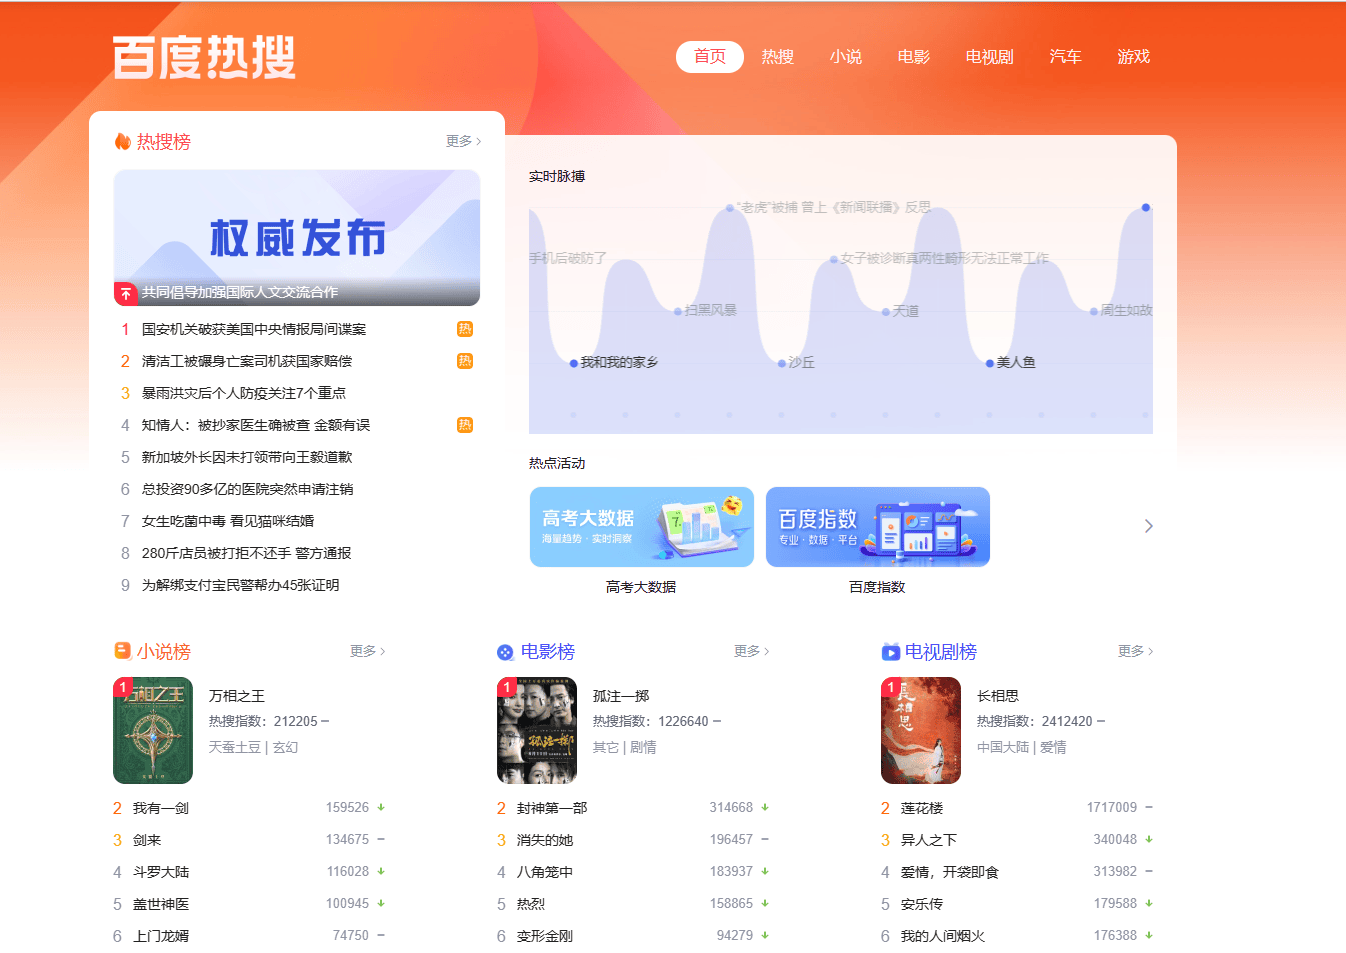The image size is (1346, 953).
Task: Click the down arrow beside 异人之下
Action: (1149, 840)
